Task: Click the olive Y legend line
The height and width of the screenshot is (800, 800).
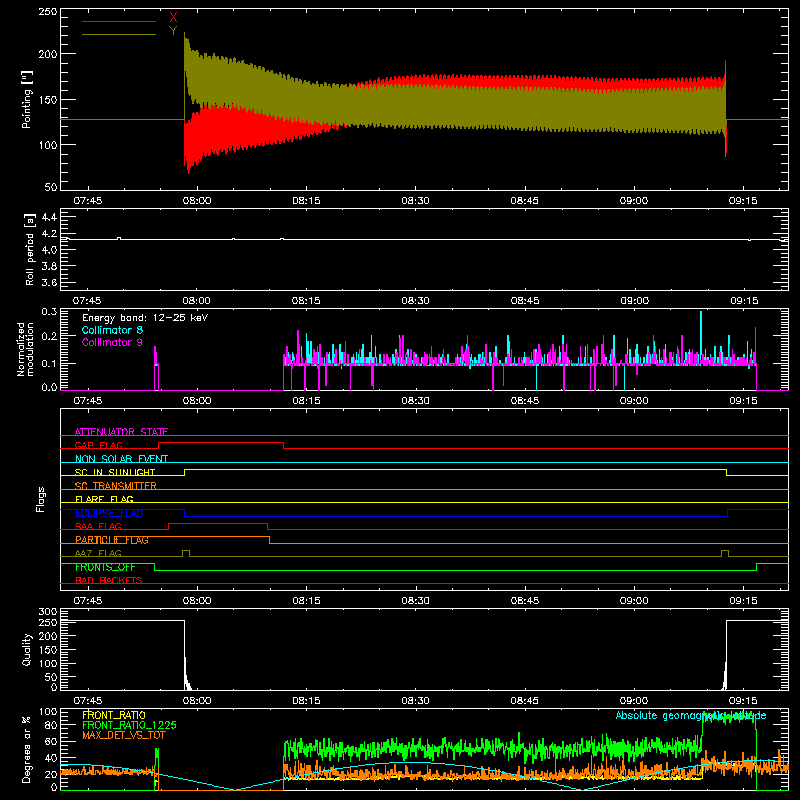Action: coord(119,34)
